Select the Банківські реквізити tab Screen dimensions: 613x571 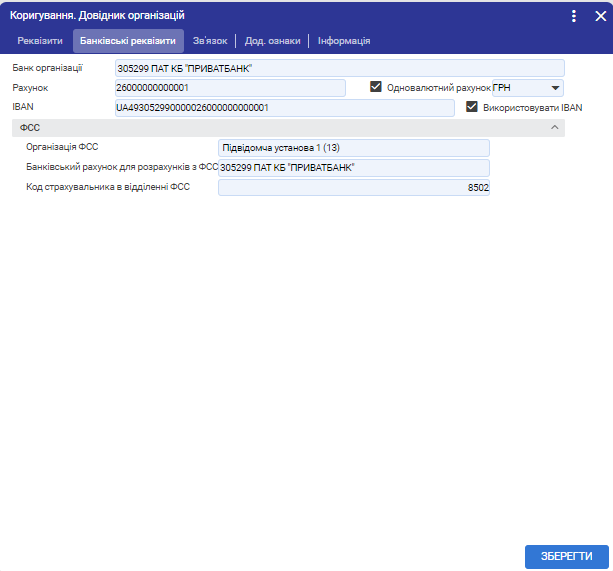click(128, 41)
